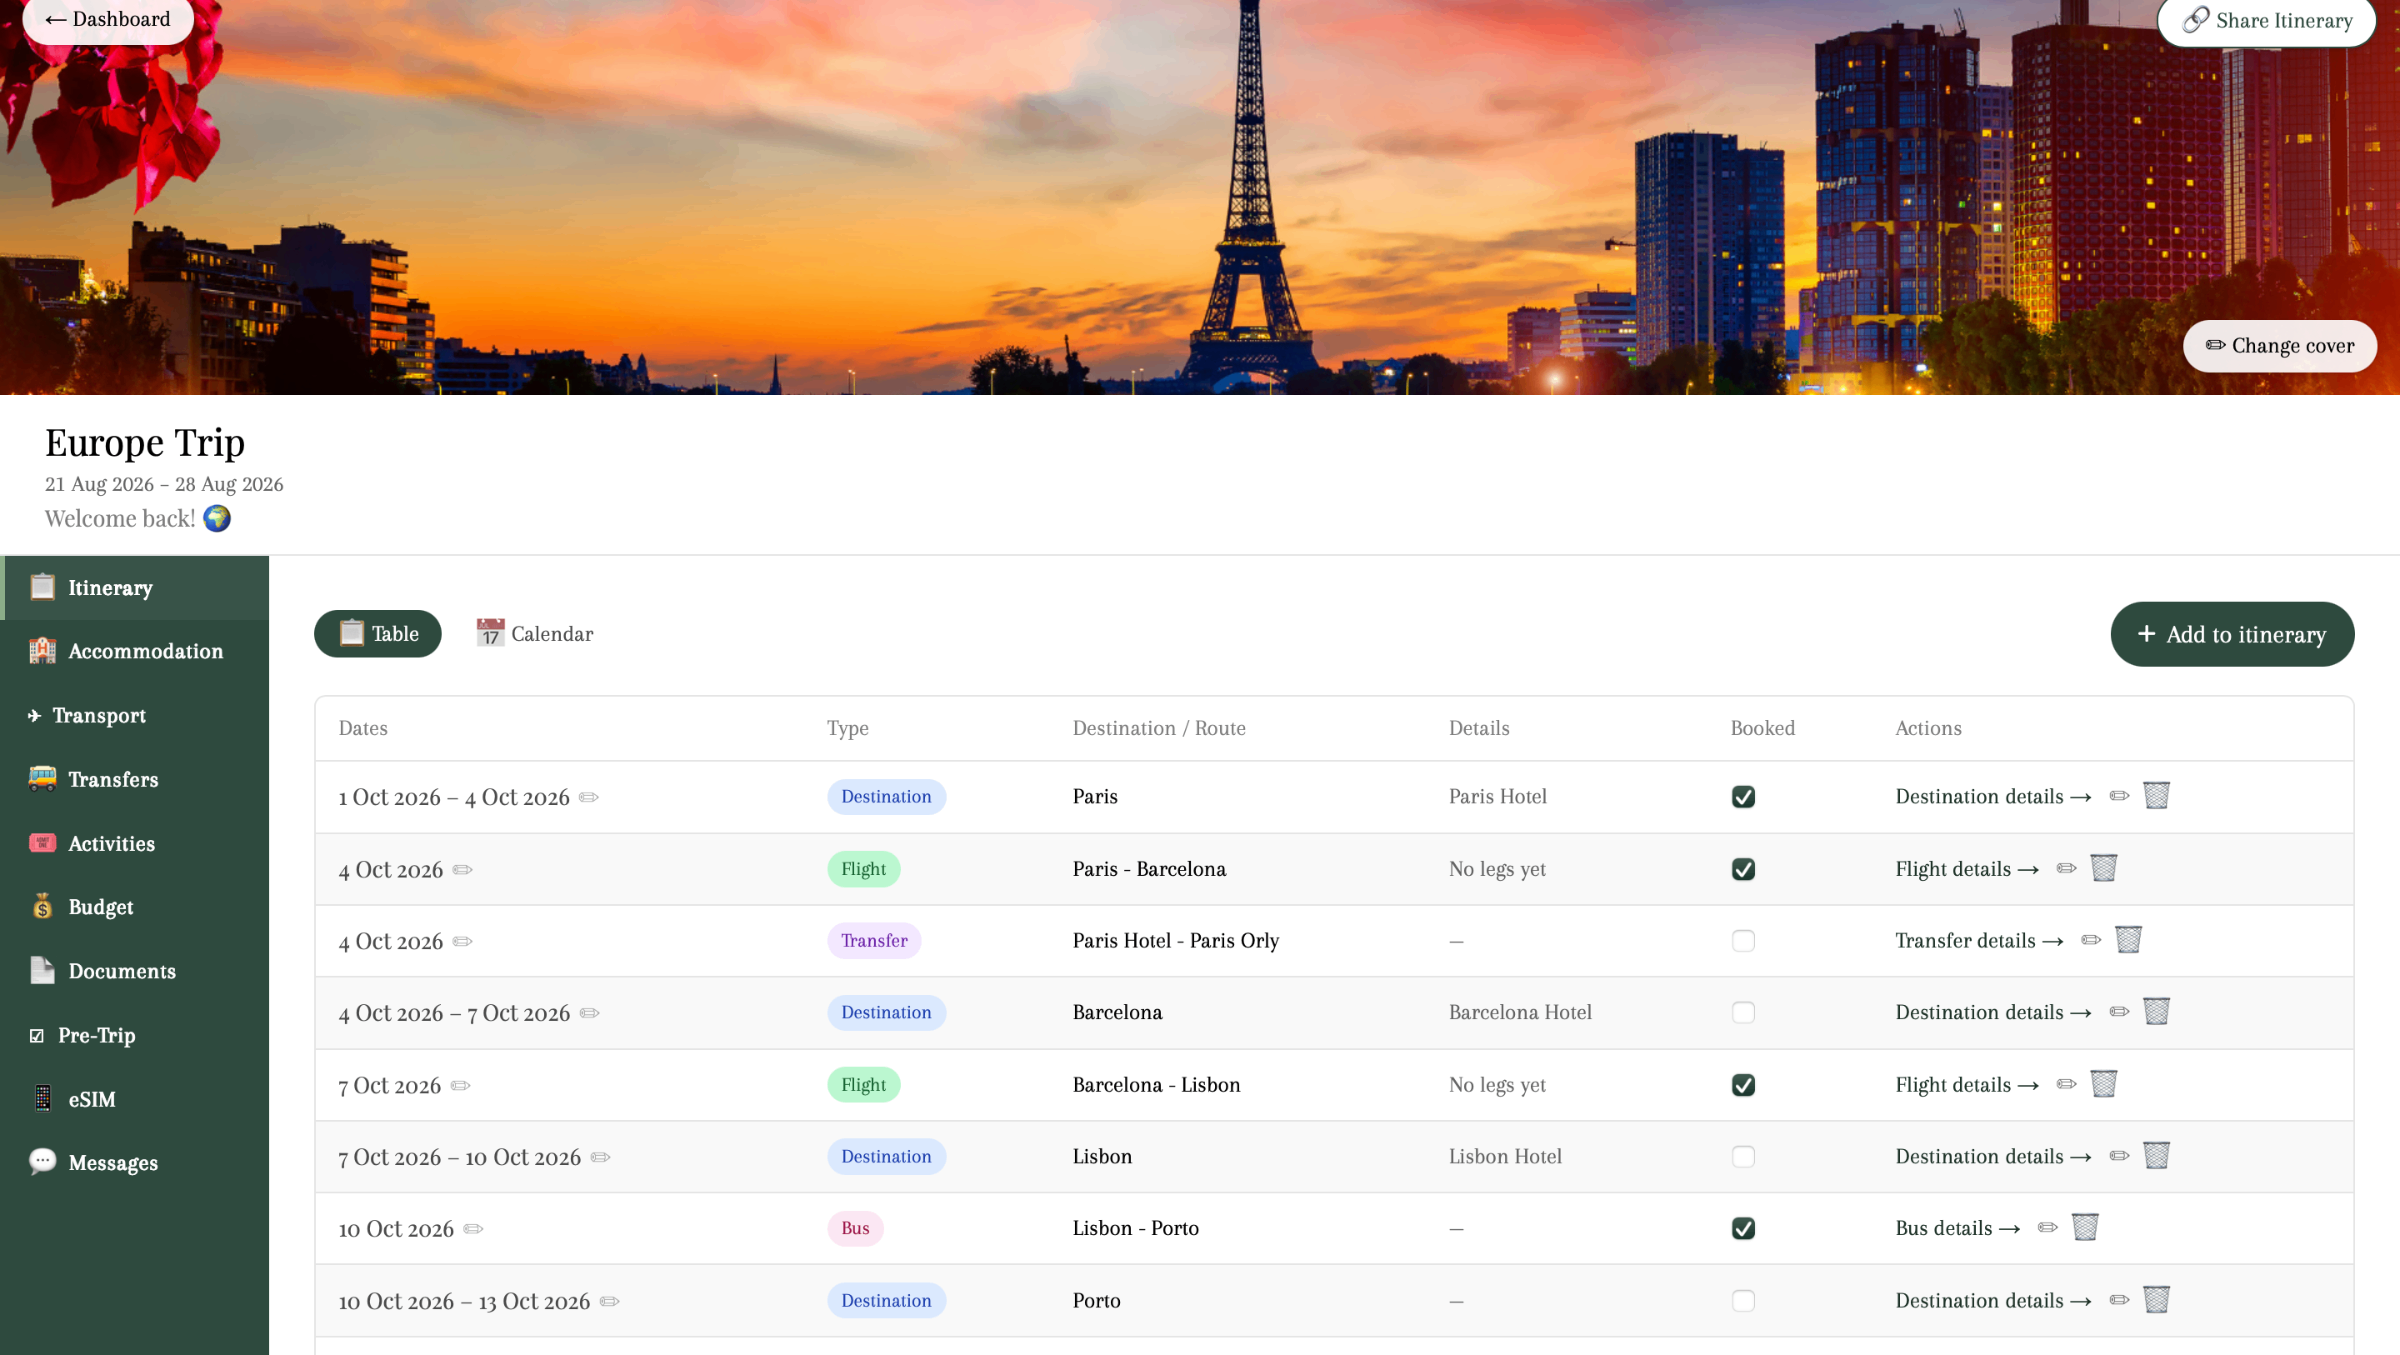Check Booked for Porto destination
2400x1355 pixels.
tap(1743, 1301)
